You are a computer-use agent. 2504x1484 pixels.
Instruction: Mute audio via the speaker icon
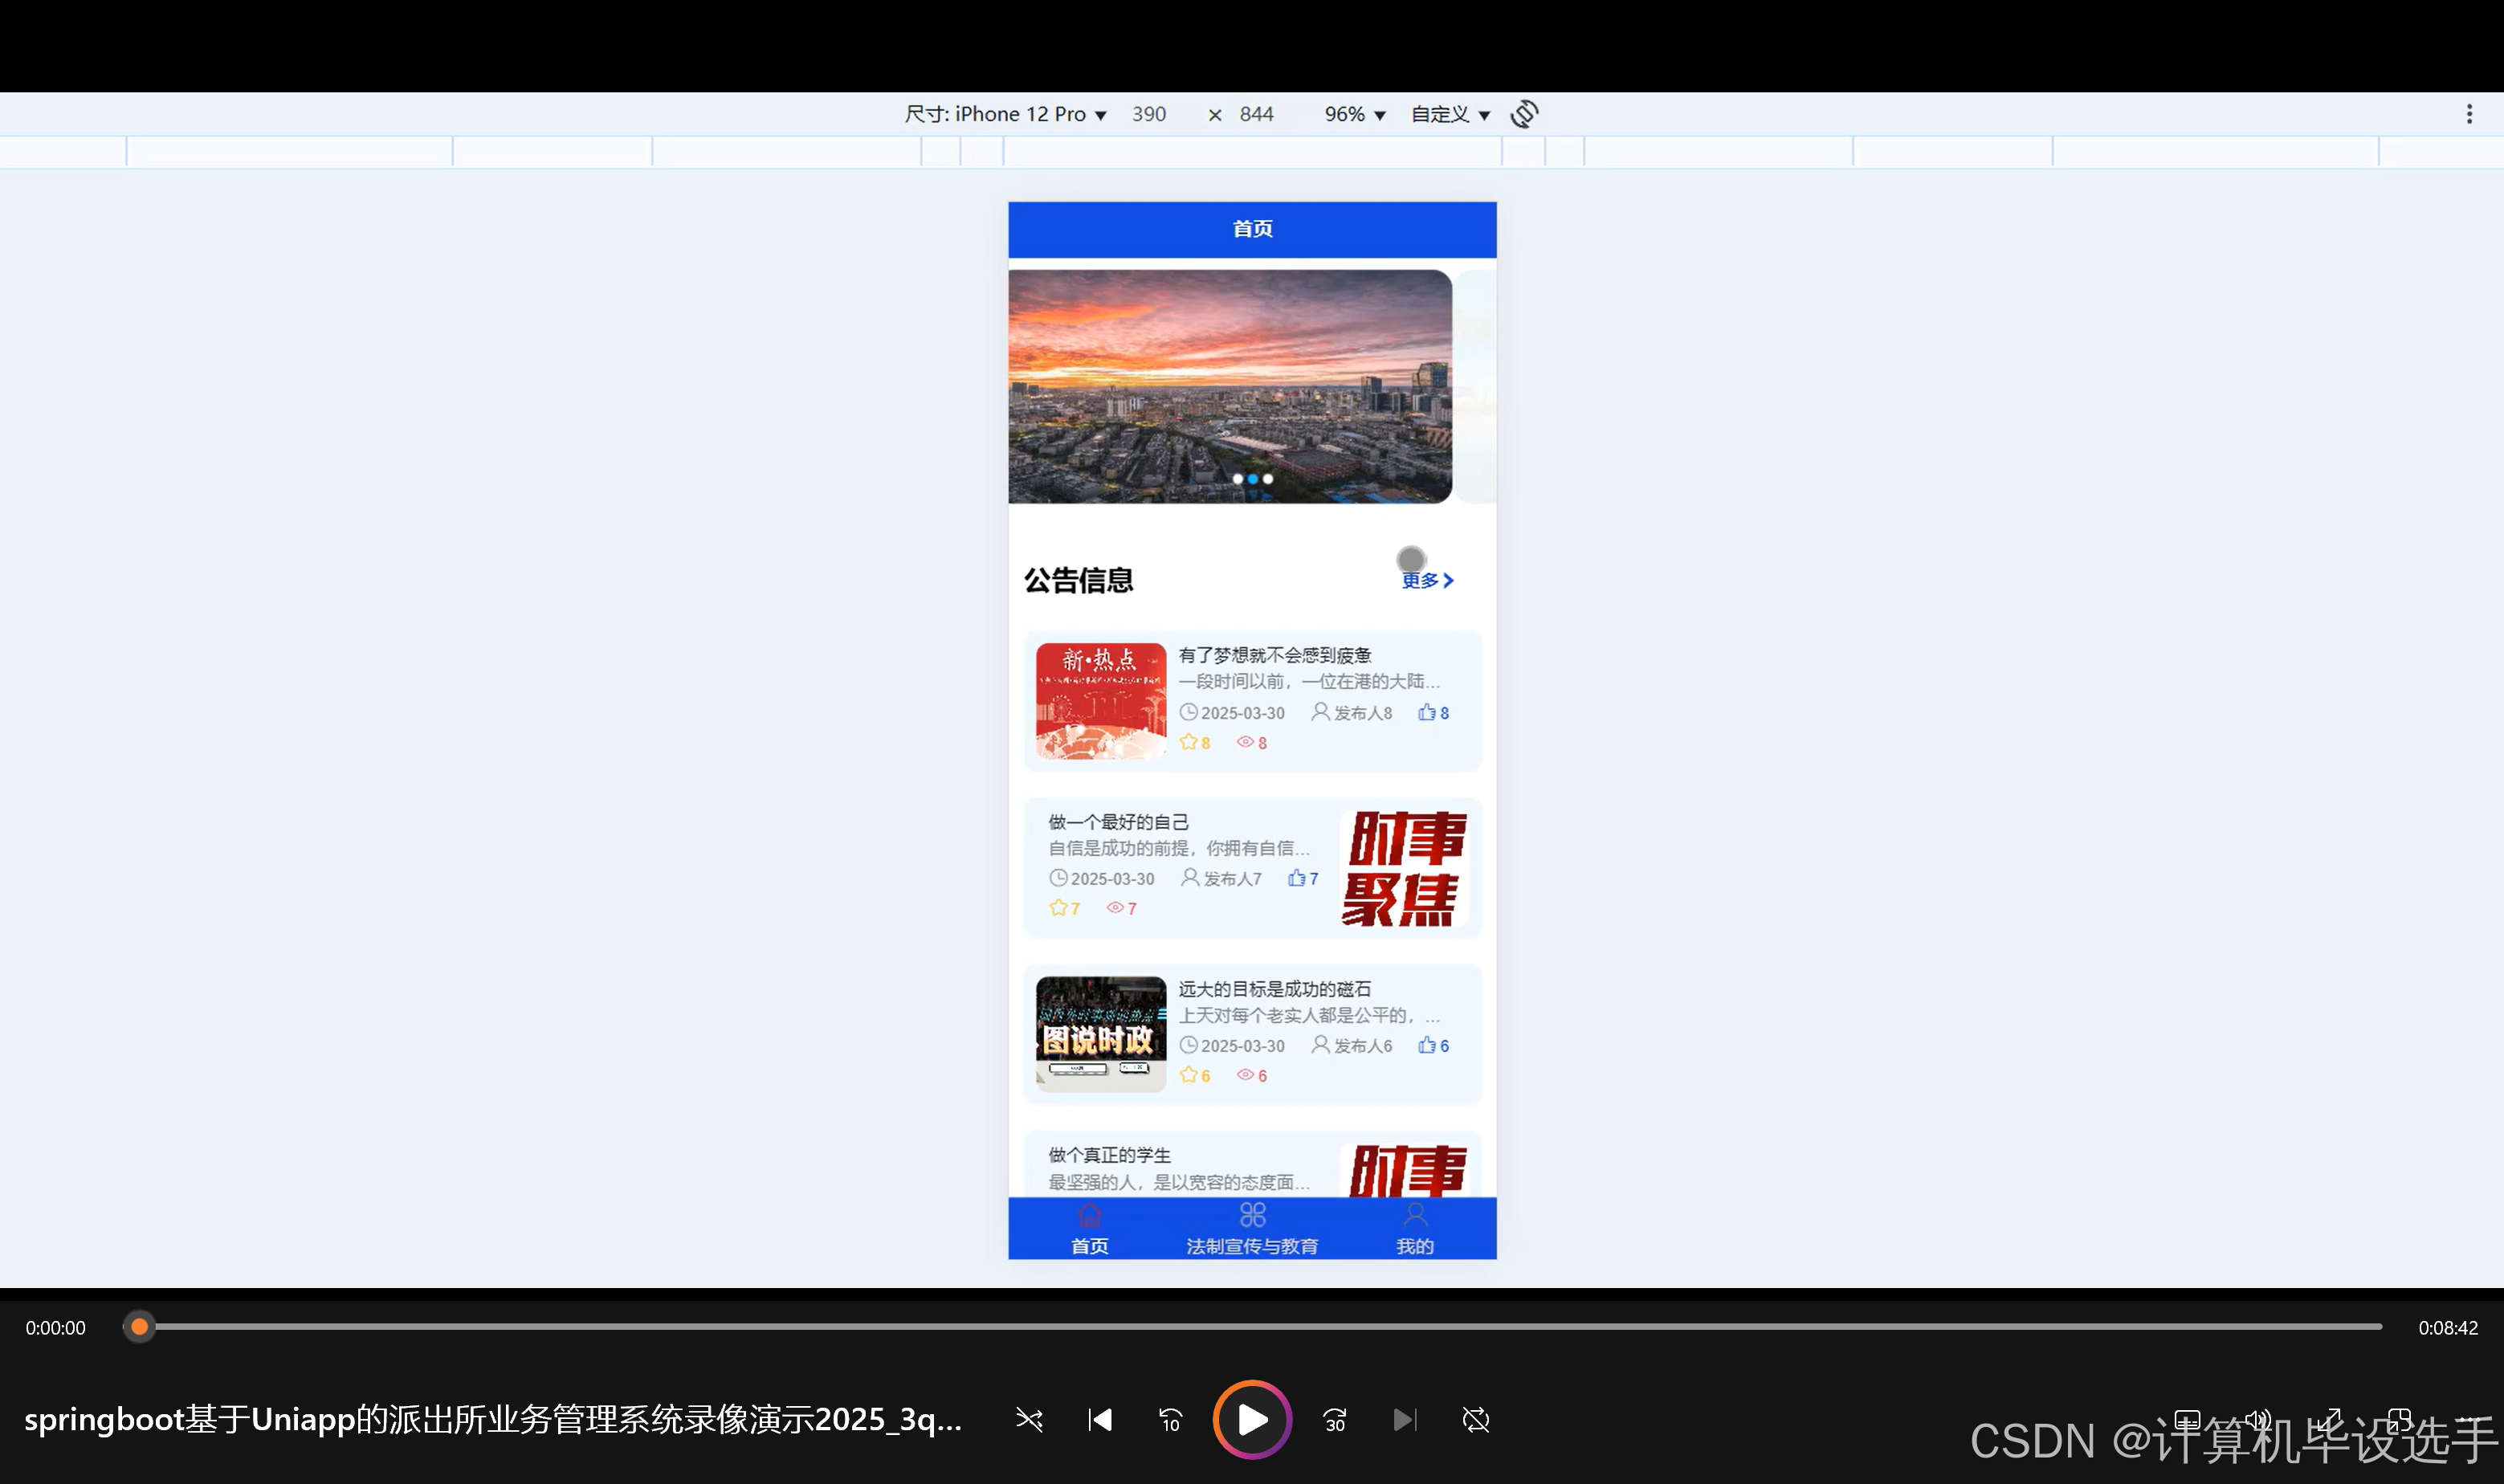click(2258, 1420)
